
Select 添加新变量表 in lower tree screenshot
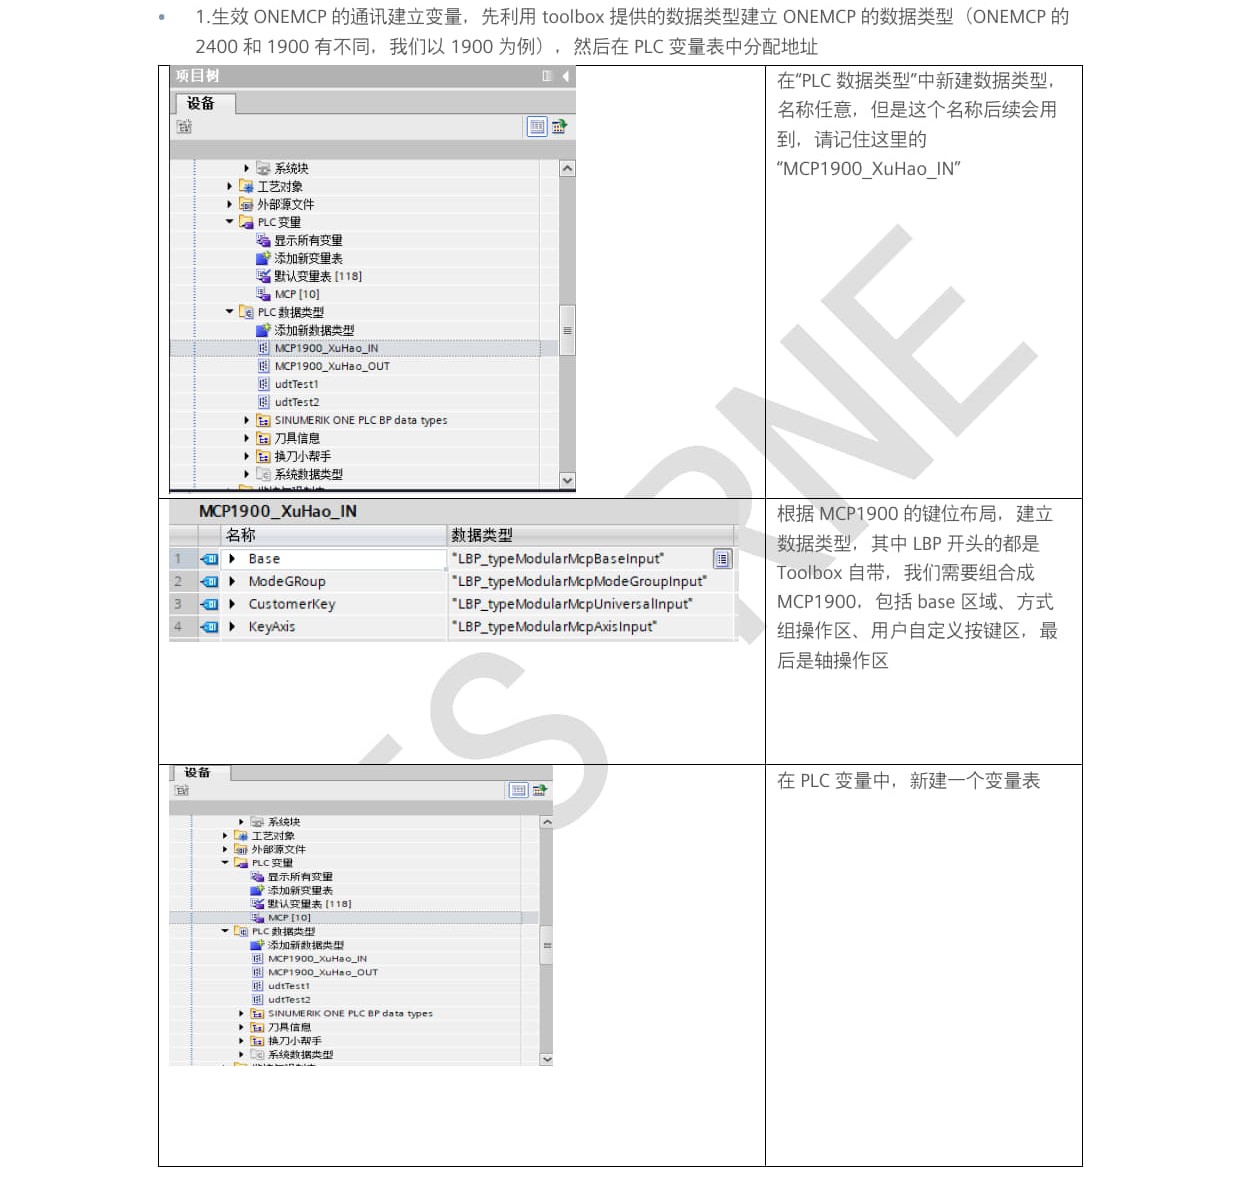coord(300,890)
